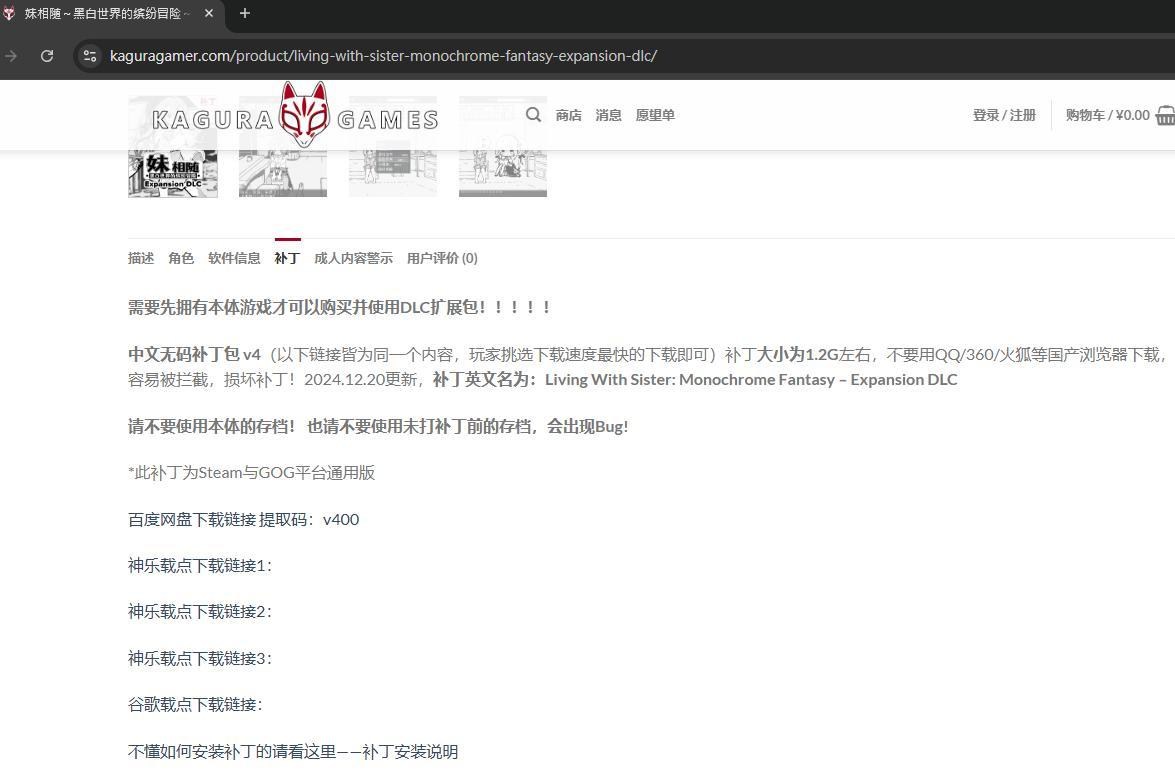Viewport: 1175px width, 782px height.
Task: Click the shopping cart basket icon
Action: click(1165, 115)
